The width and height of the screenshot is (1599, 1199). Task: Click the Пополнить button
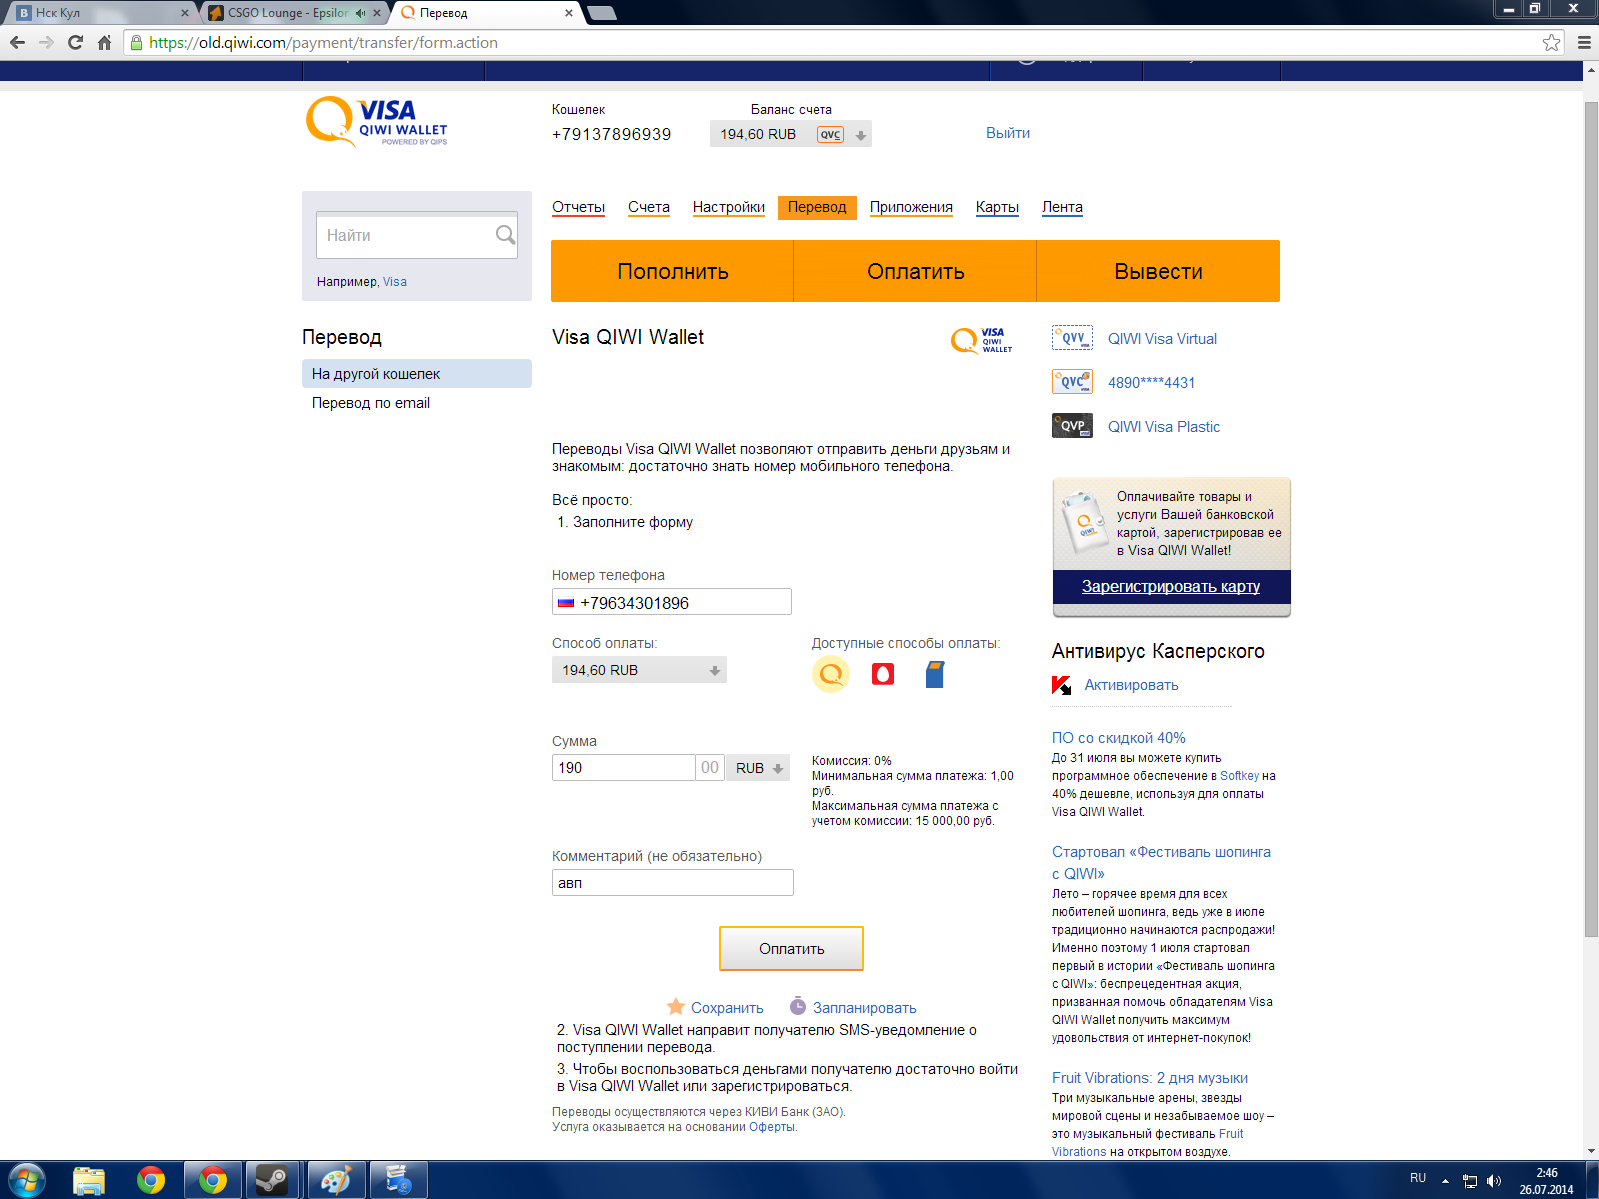(x=672, y=271)
